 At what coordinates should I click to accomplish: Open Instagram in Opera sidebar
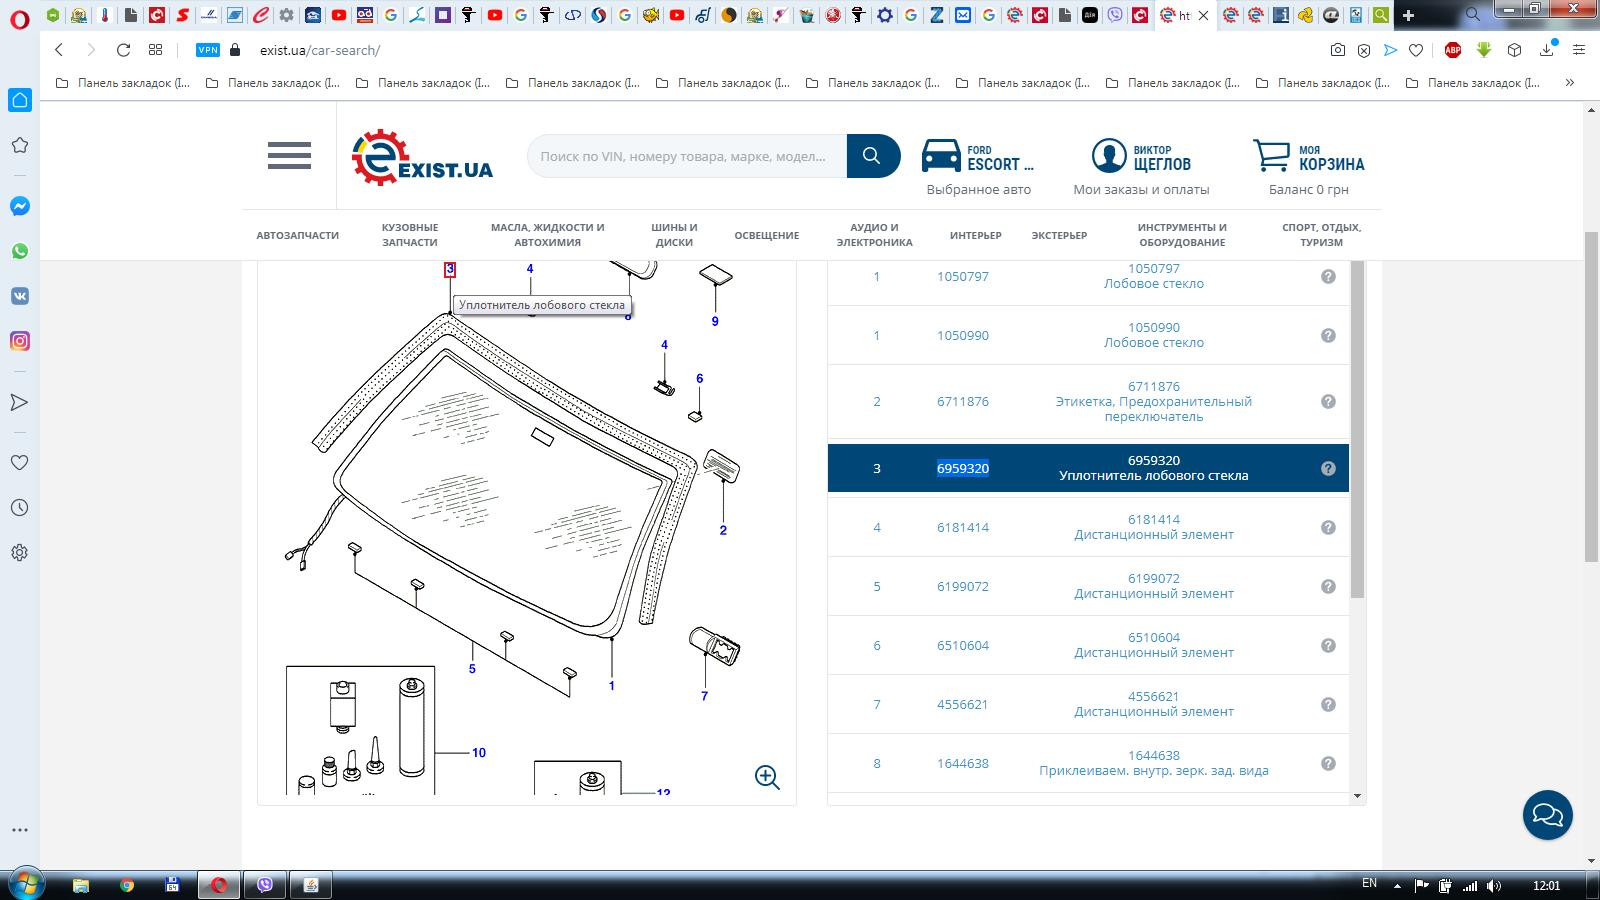pos(20,341)
